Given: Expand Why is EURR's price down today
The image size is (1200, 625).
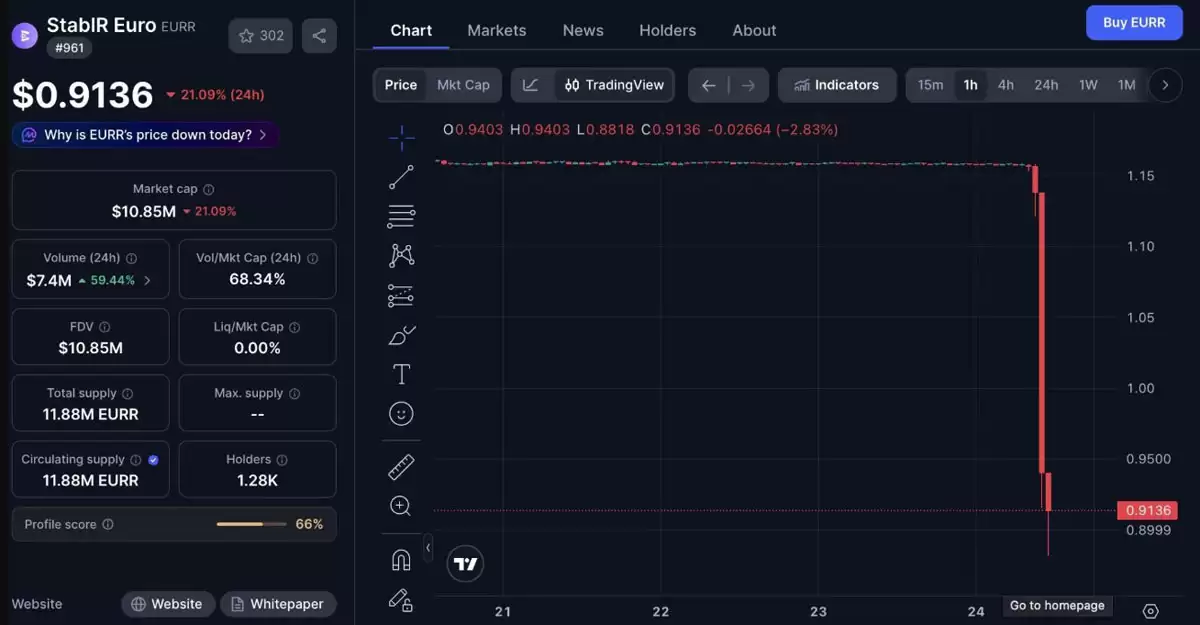Looking at the screenshot, I should pos(145,134).
